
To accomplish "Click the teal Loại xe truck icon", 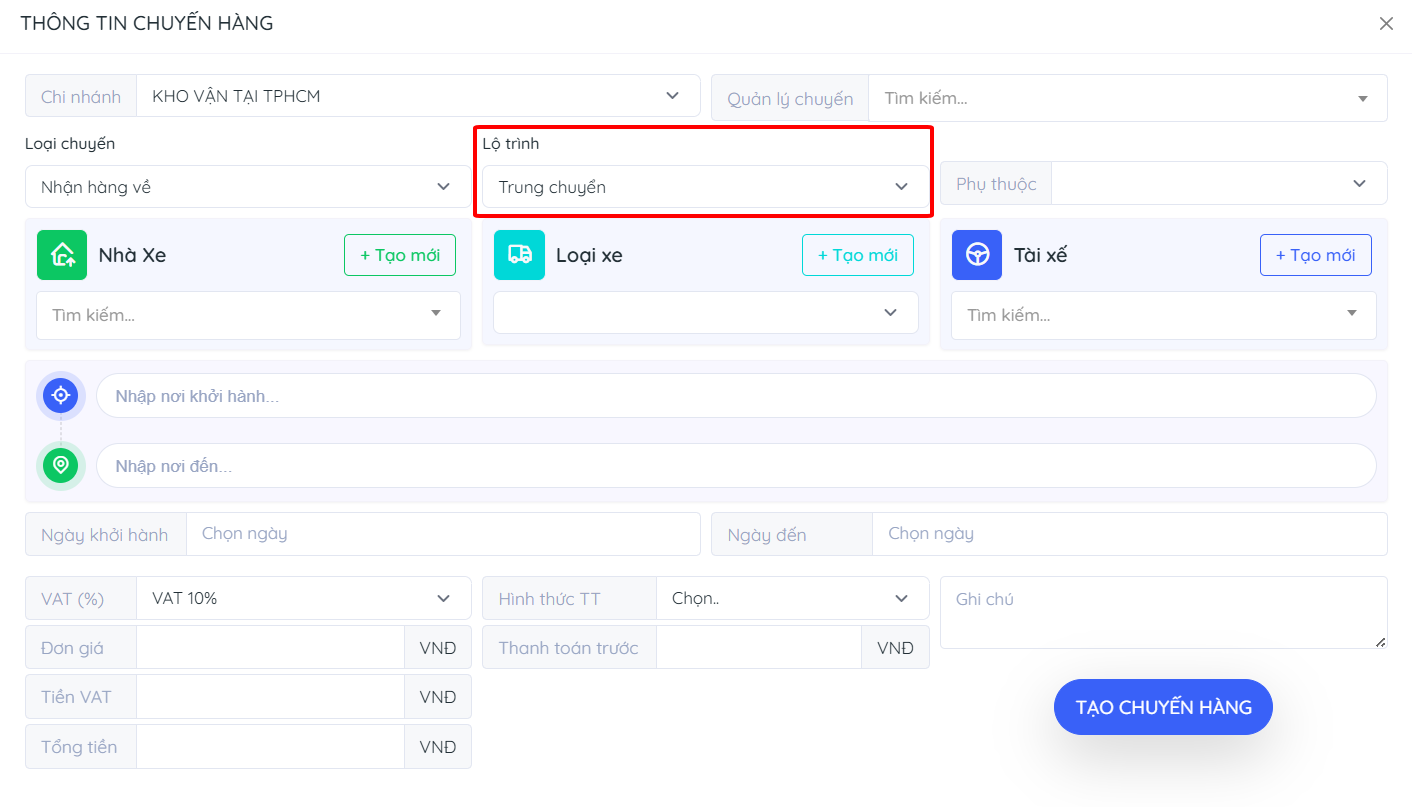I will click(x=519, y=255).
